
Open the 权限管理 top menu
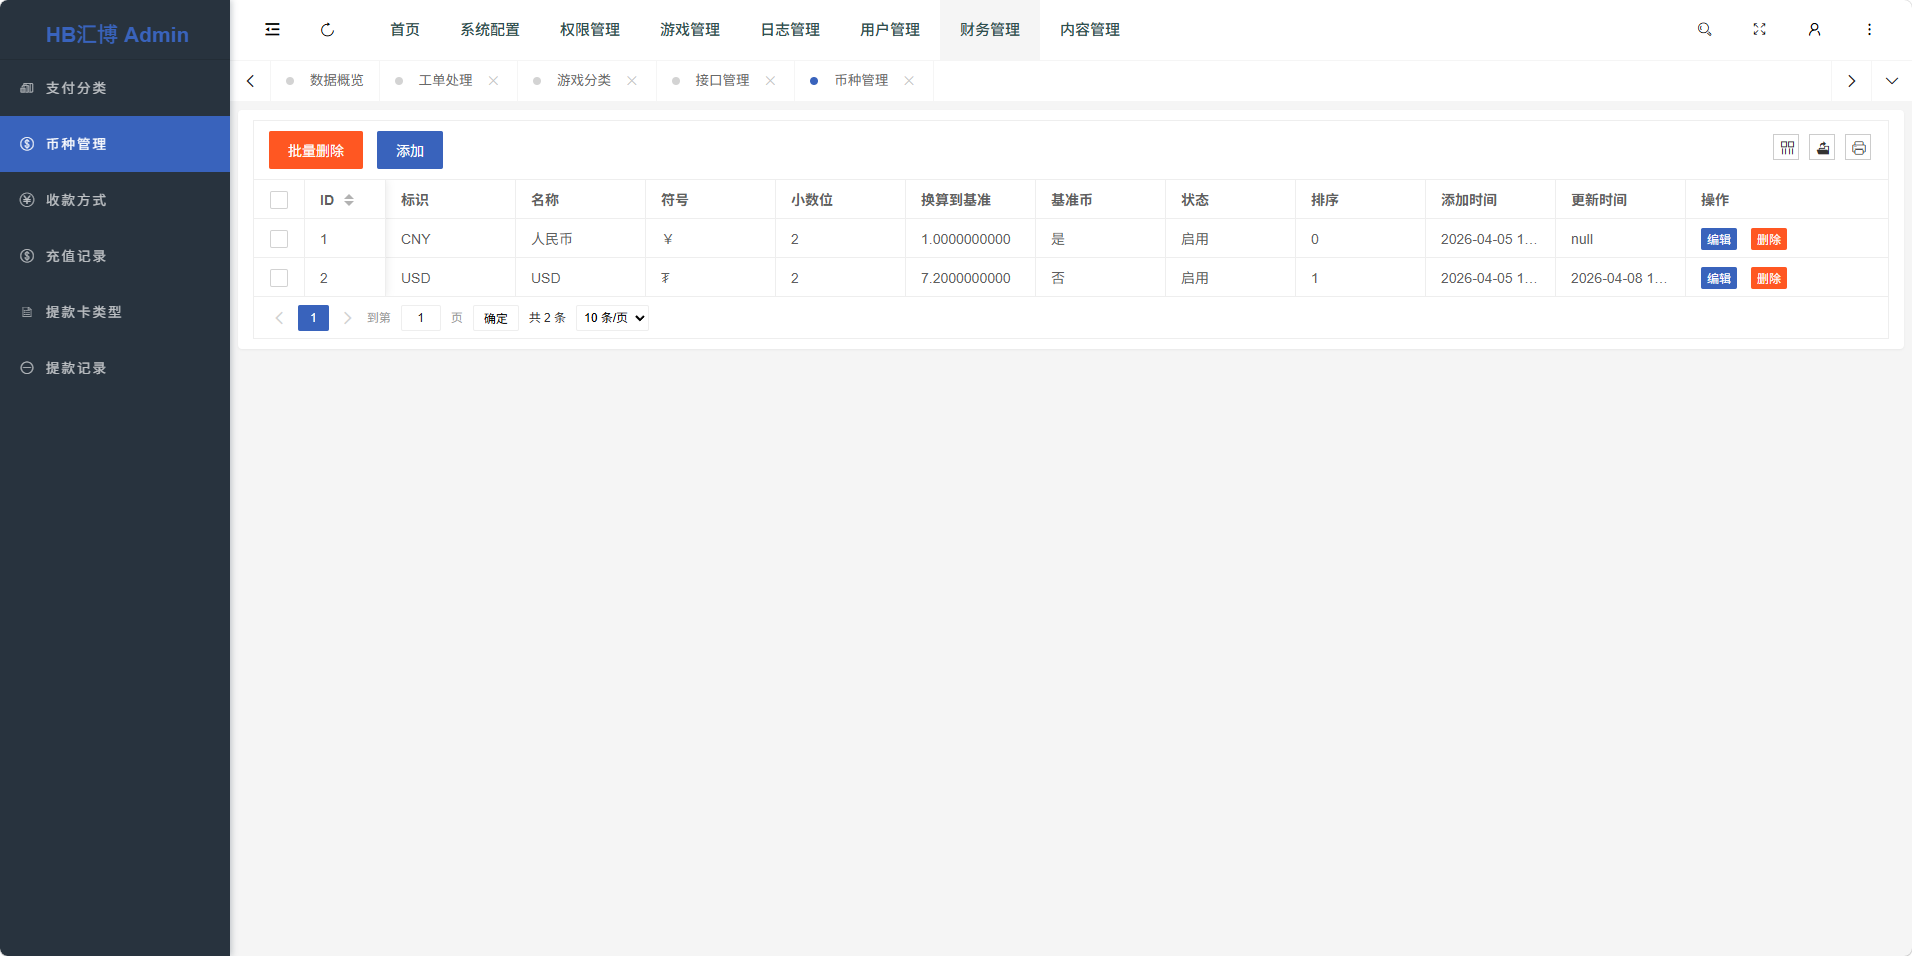[x=590, y=30]
